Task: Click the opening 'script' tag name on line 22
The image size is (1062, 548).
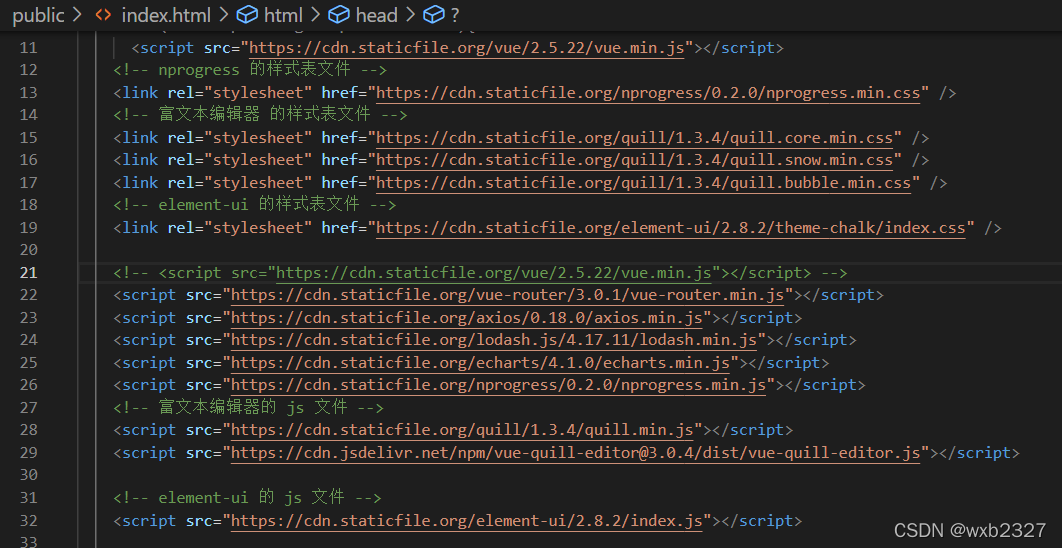Action: coord(150,295)
